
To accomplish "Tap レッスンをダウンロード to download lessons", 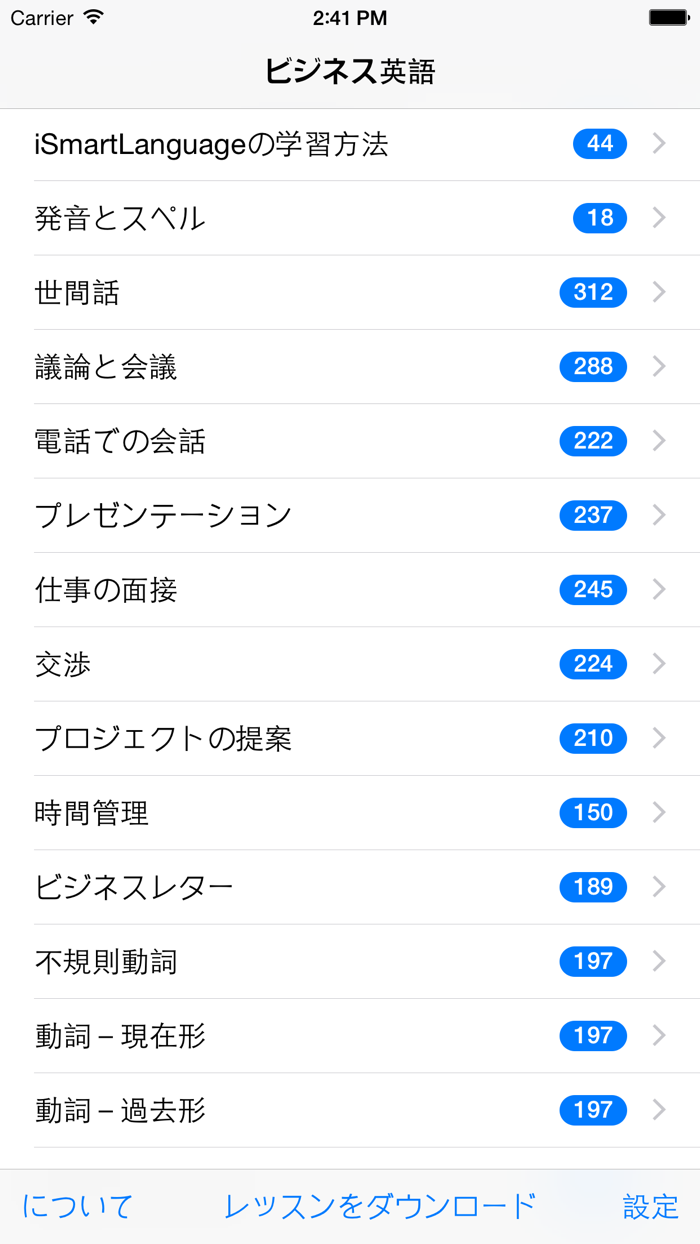I will pyautogui.click(x=350, y=1207).
